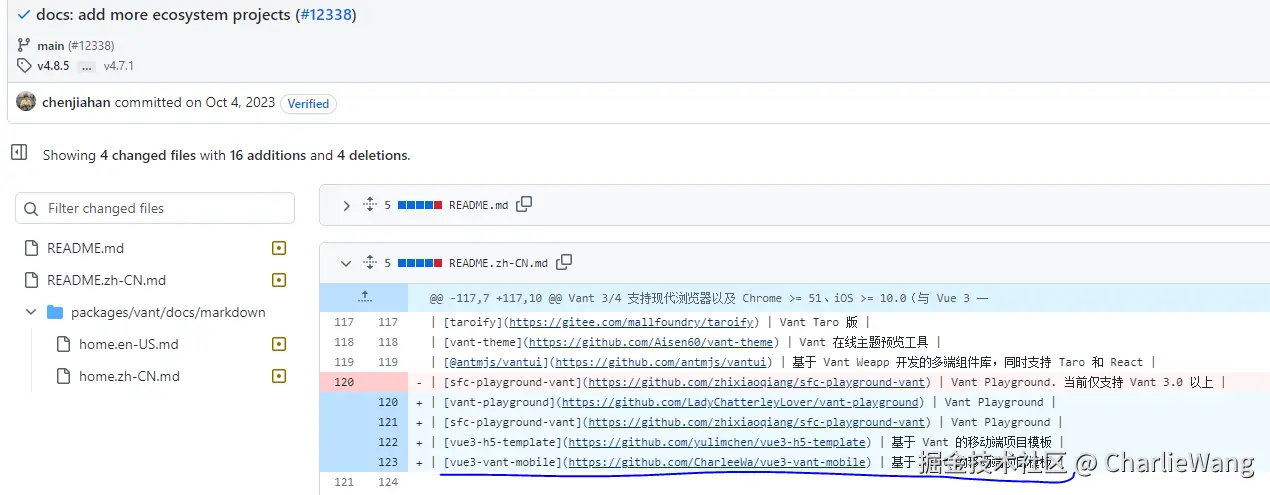Click the Filter changed files field
The height and width of the screenshot is (495, 1270).
tap(155, 208)
